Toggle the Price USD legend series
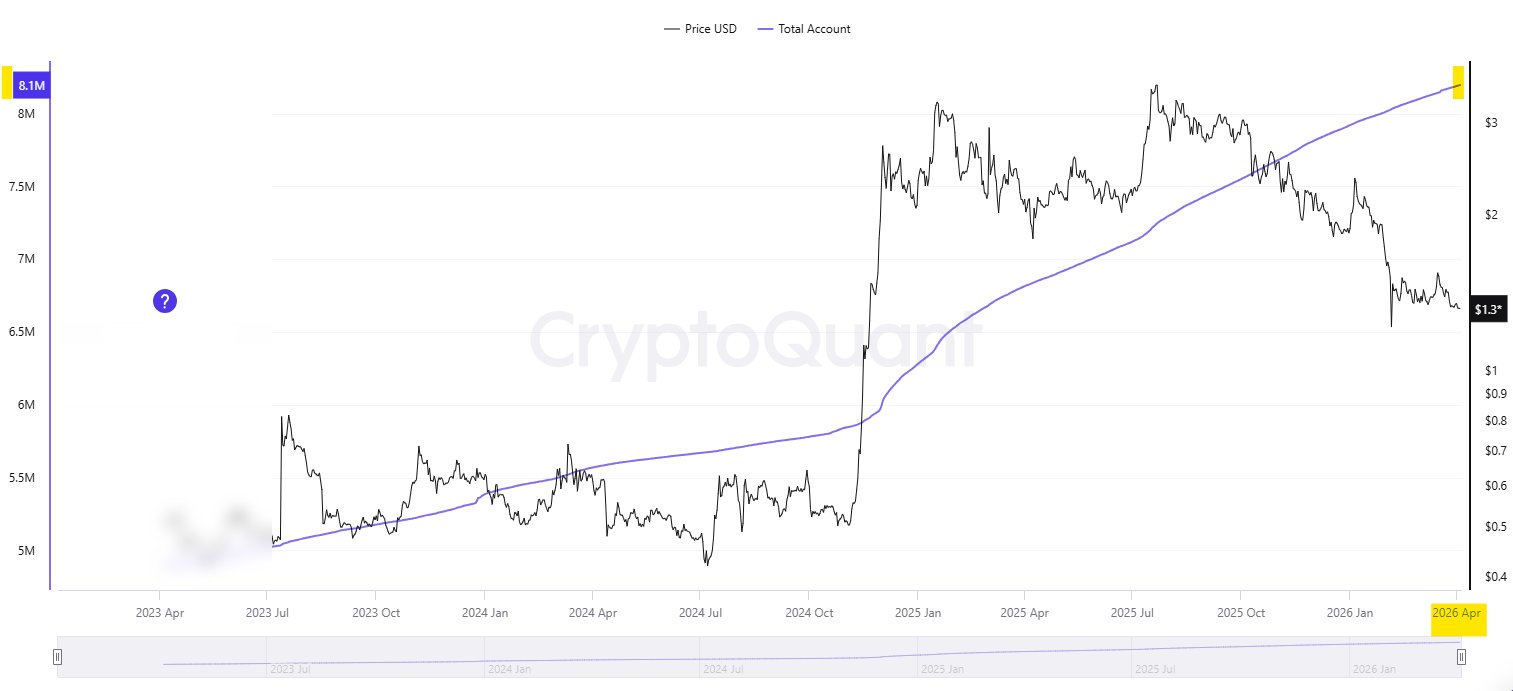Screen dimensions: 1513x691 tap(710, 29)
